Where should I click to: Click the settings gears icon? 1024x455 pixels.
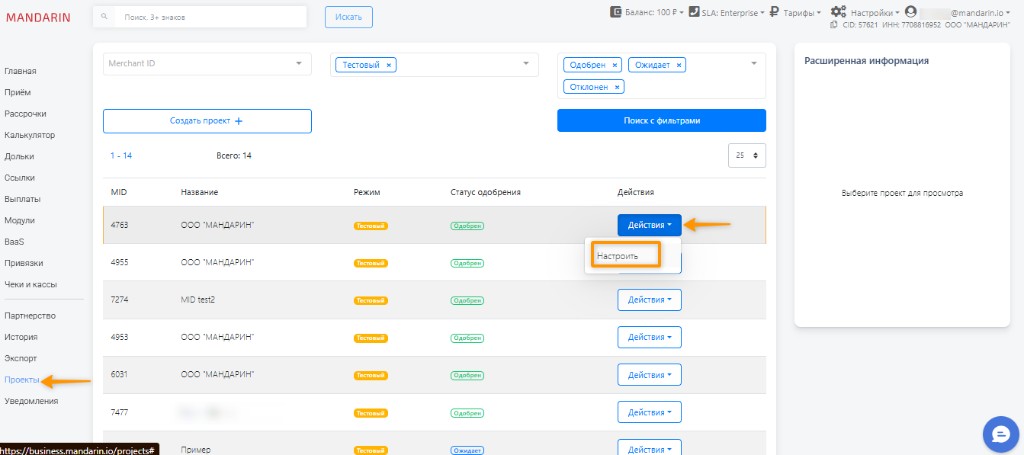click(839, 12)
